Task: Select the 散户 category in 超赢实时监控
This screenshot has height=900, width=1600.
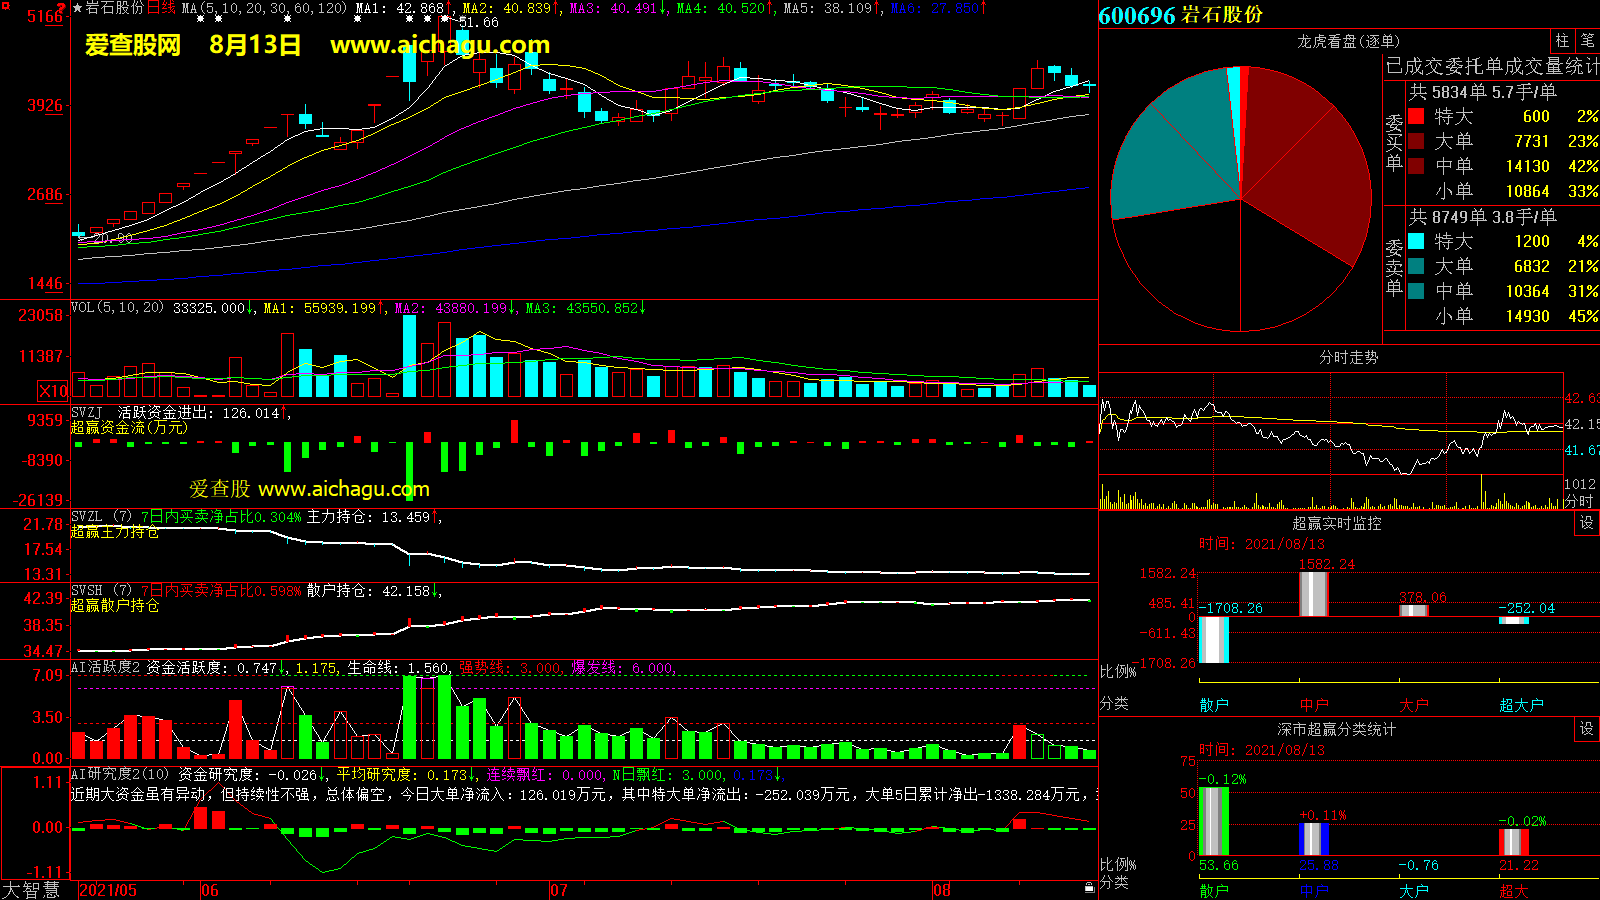Action: (1213, 705)
